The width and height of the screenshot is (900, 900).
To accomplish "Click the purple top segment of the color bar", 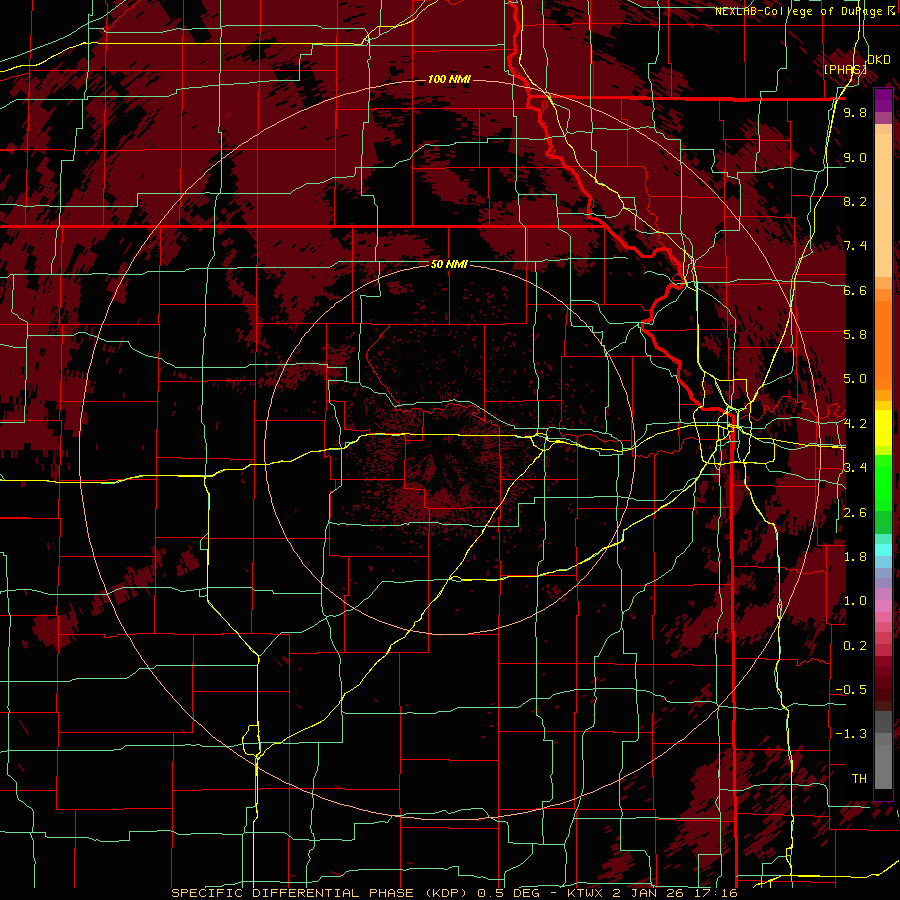I will pos(883,100).
